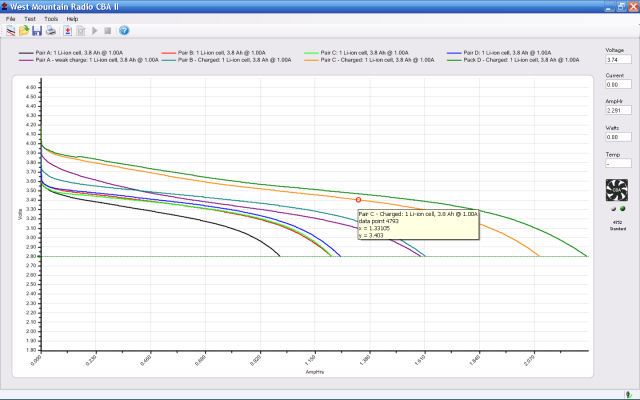Click legend text 'Pair B - Charged'
Screen dimensions: 640x400
(199, 60)
